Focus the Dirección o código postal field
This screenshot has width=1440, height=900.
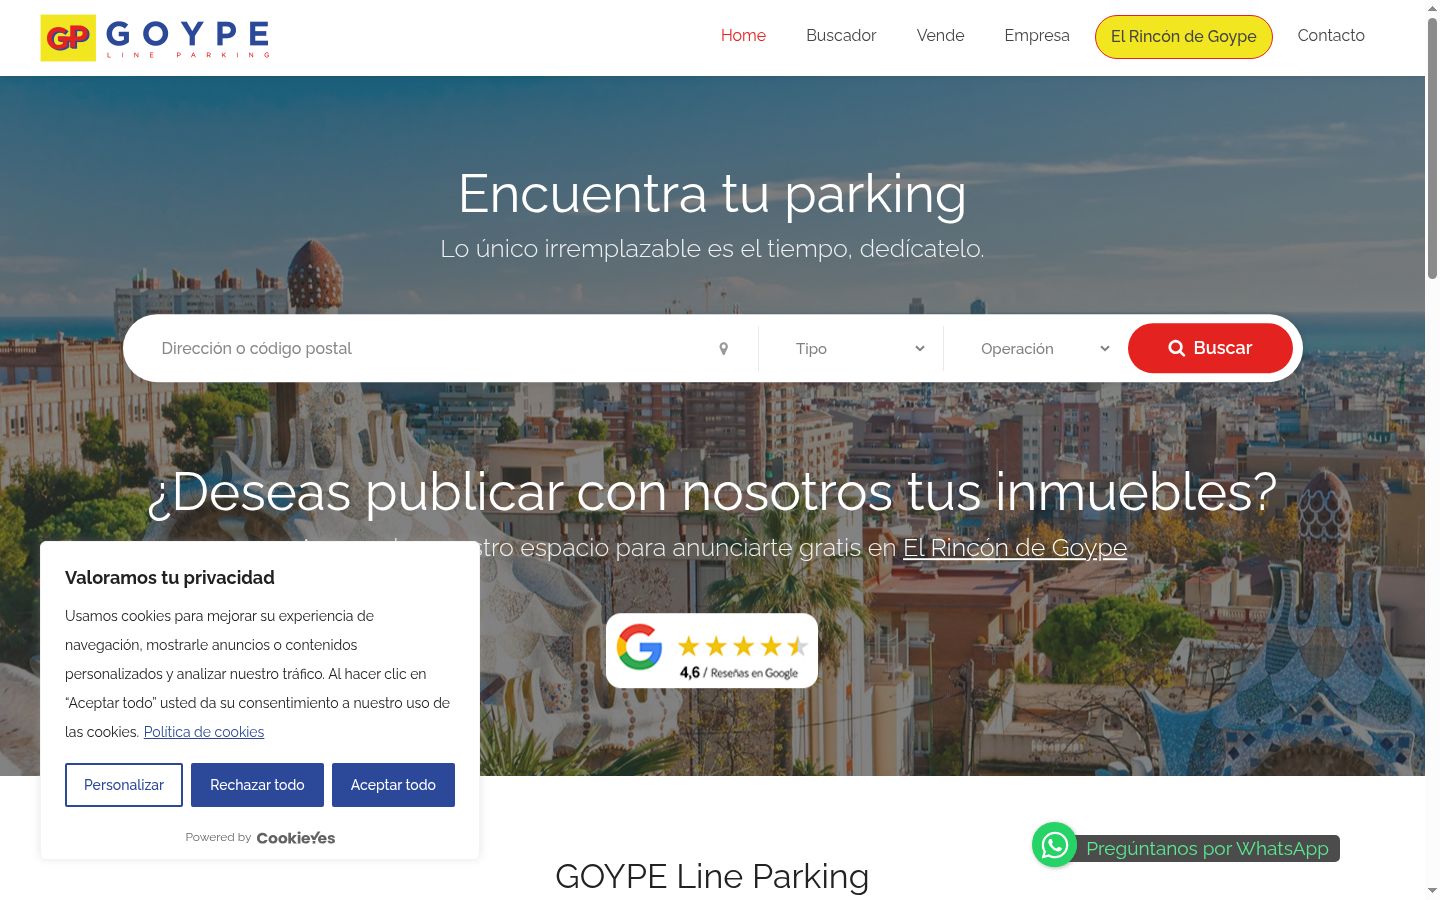tap(440, 349)
